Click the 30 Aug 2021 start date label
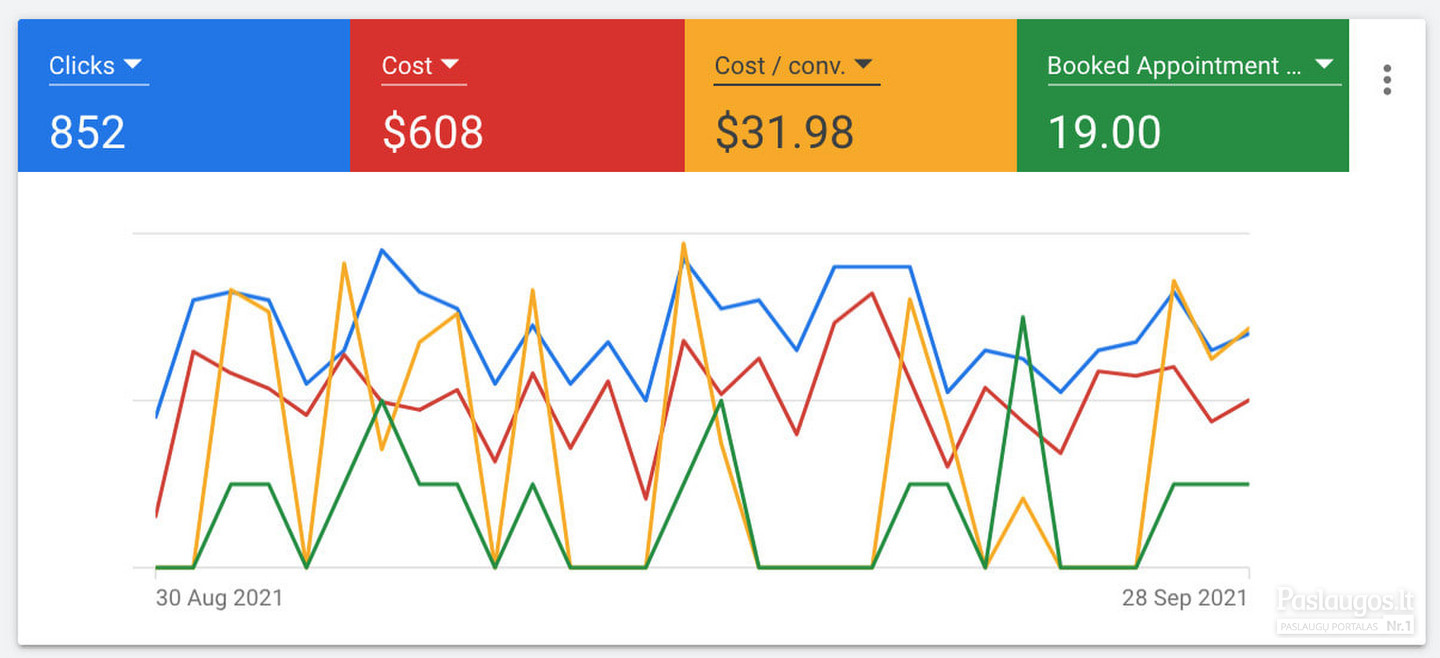This screenshot has height=658, width=1440. click(x=219, y=598)
